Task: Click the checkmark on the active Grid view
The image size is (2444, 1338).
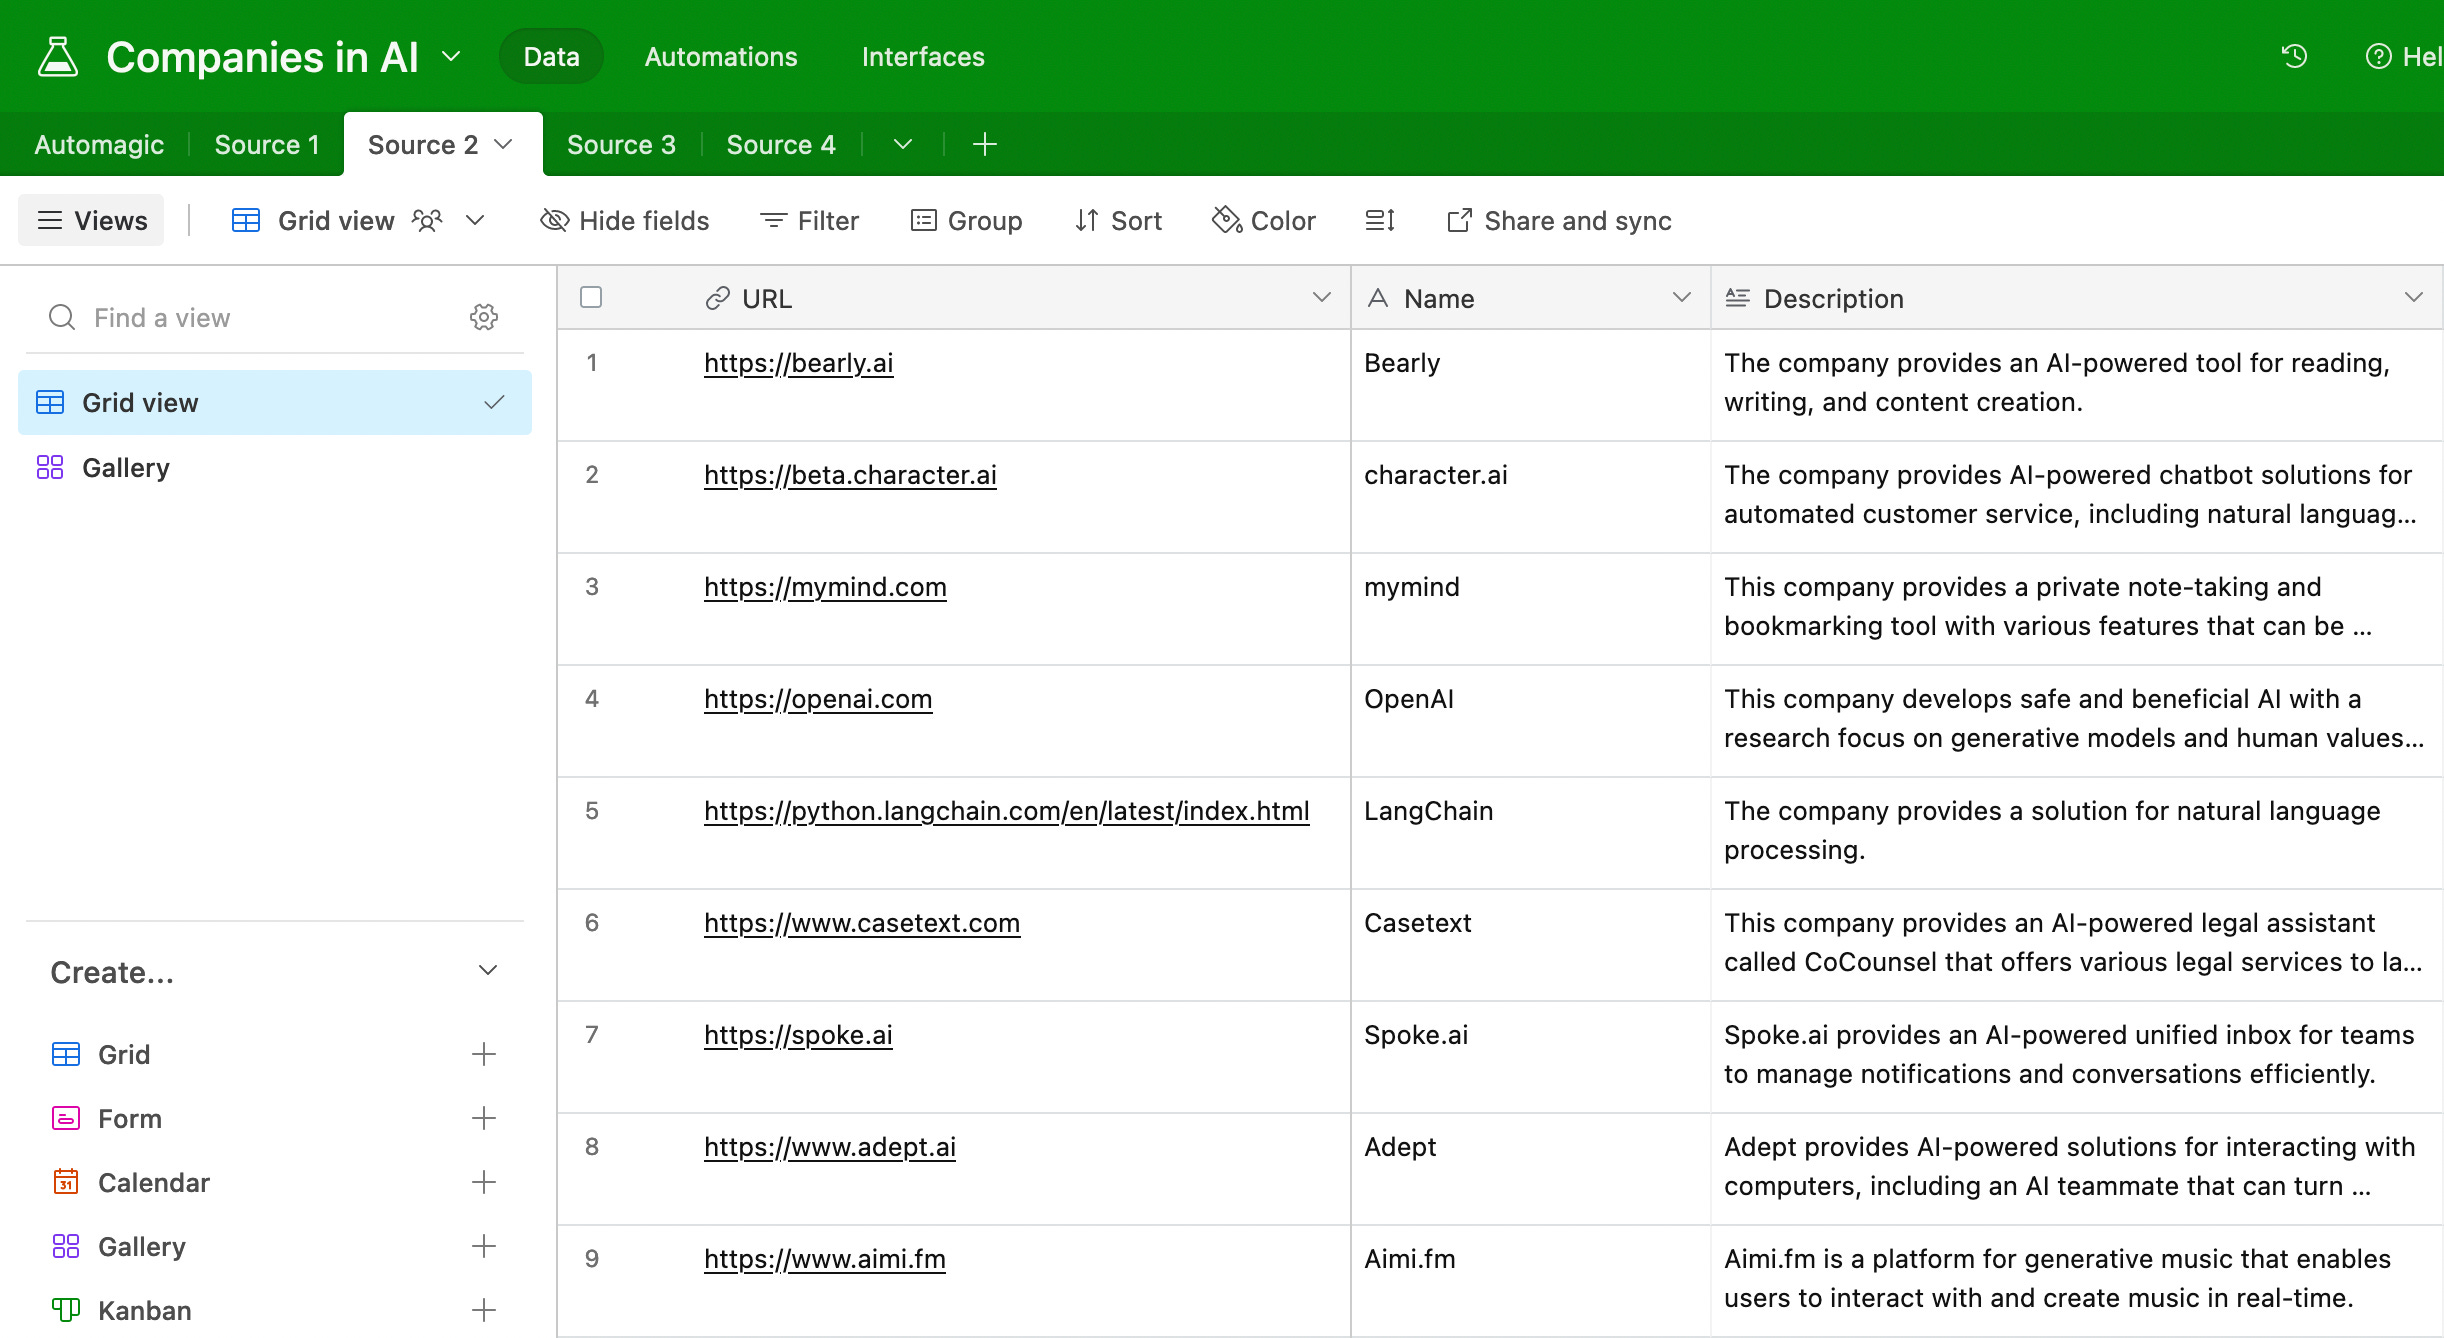Action: click(x=494, y=402)
